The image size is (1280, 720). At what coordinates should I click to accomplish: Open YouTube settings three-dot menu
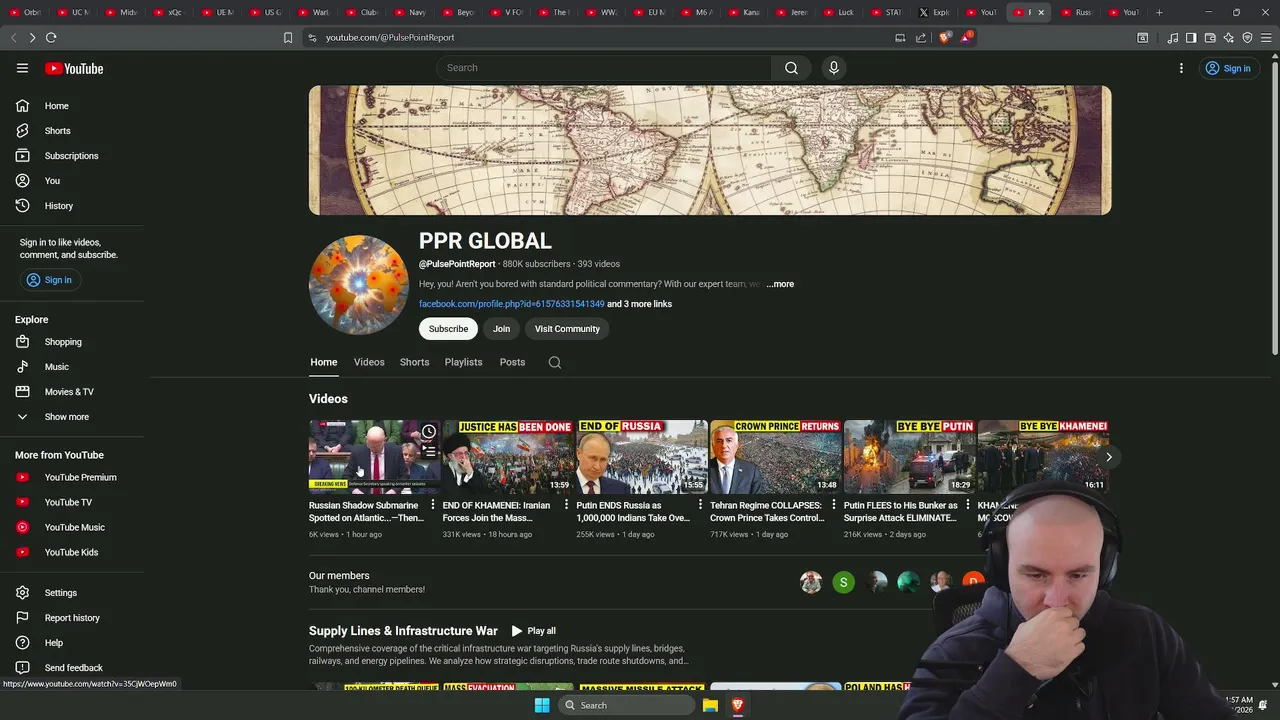[x=1181, y=68]
